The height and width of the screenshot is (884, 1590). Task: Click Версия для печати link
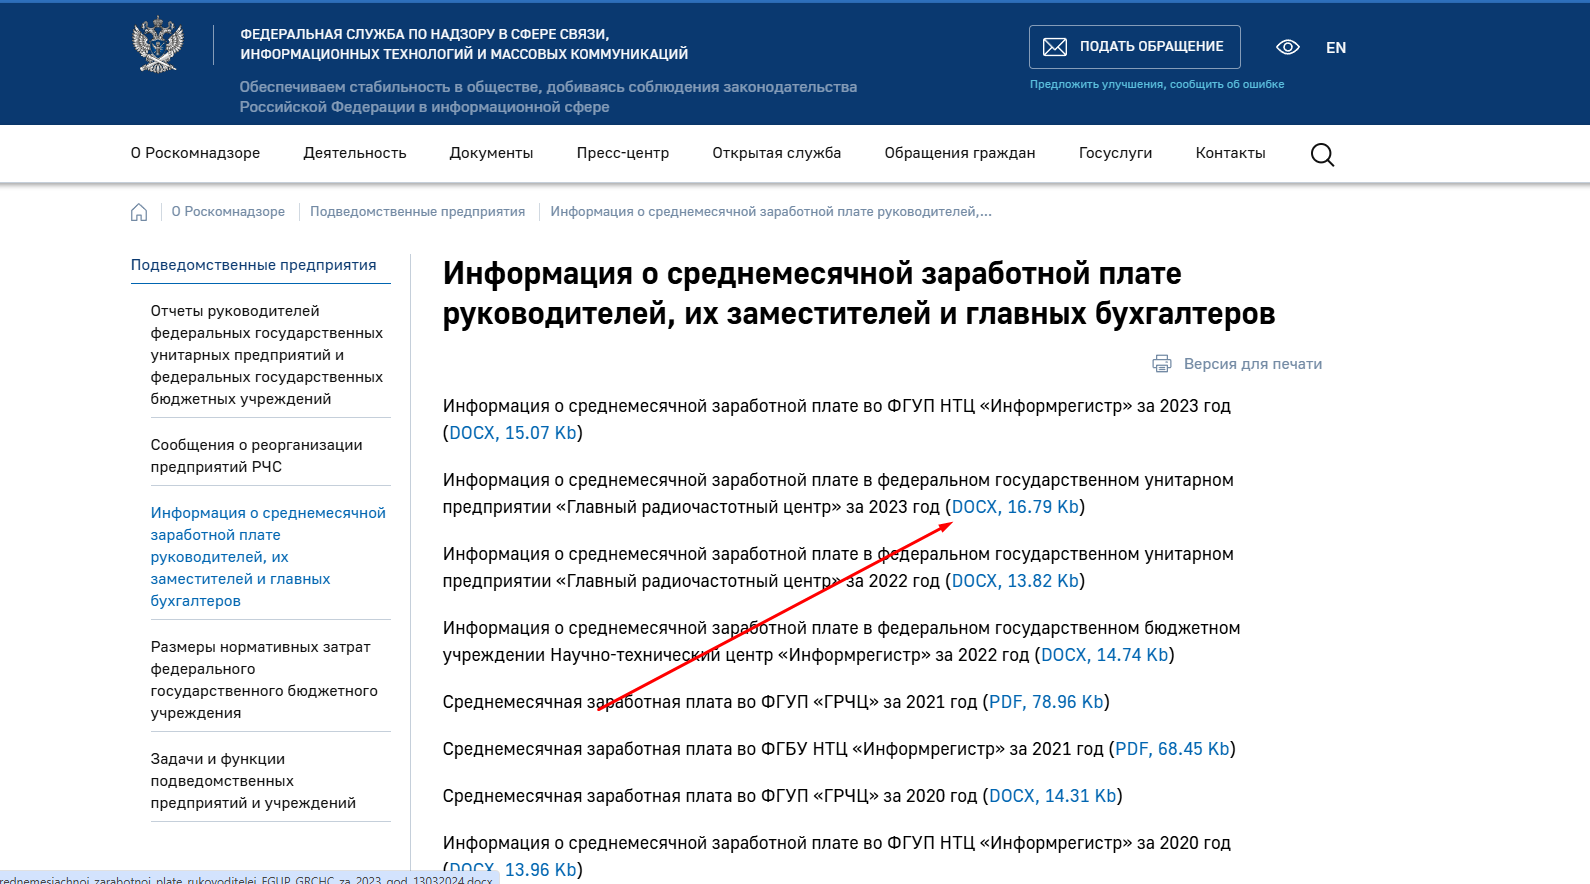[1253, 364]
